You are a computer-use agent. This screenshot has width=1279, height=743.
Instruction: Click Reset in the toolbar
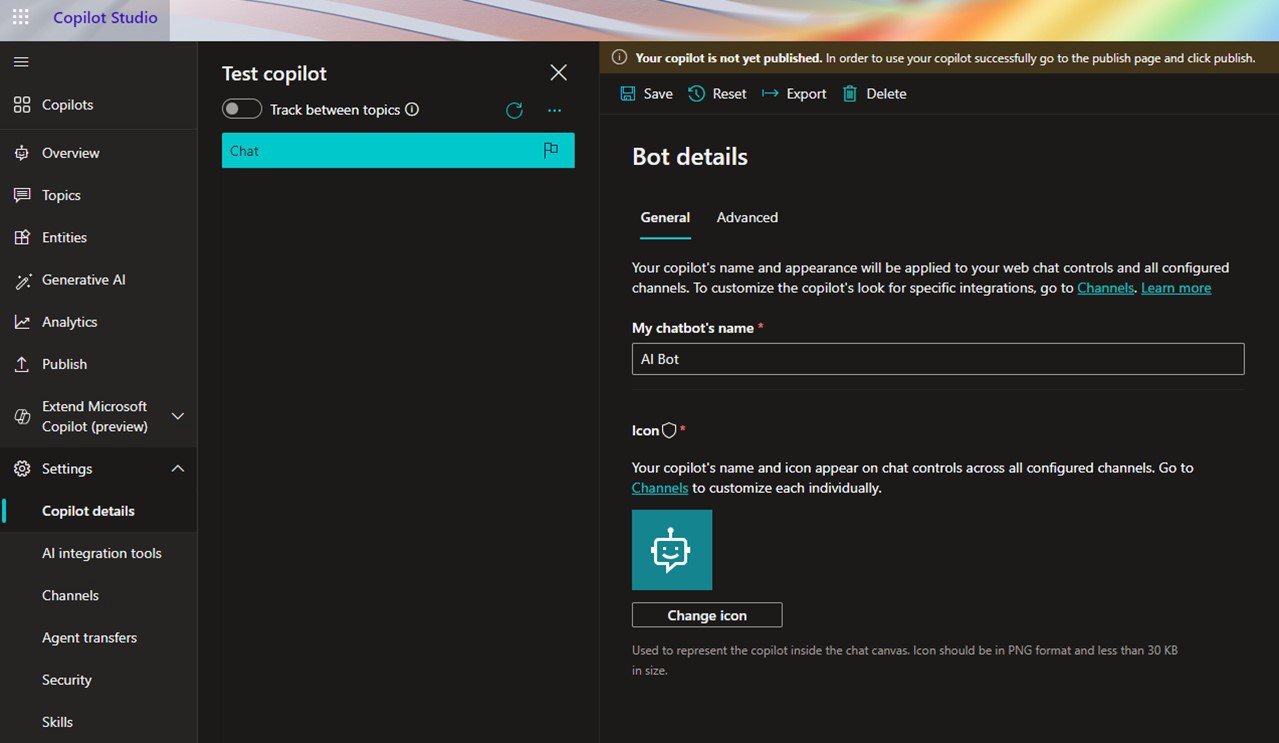717,94
